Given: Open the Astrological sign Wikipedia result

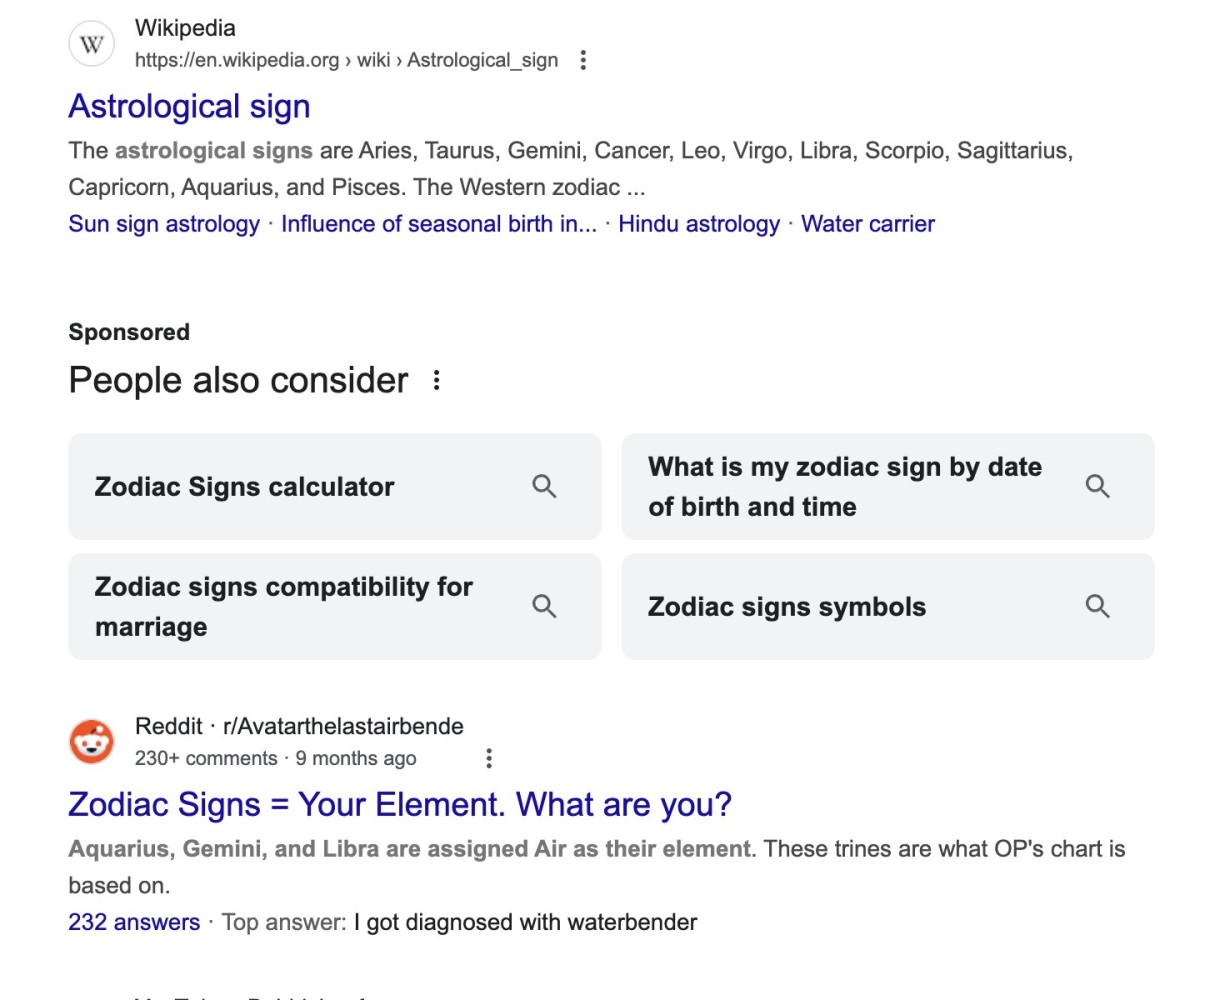Looking at the screenshot, I should 189,106.
